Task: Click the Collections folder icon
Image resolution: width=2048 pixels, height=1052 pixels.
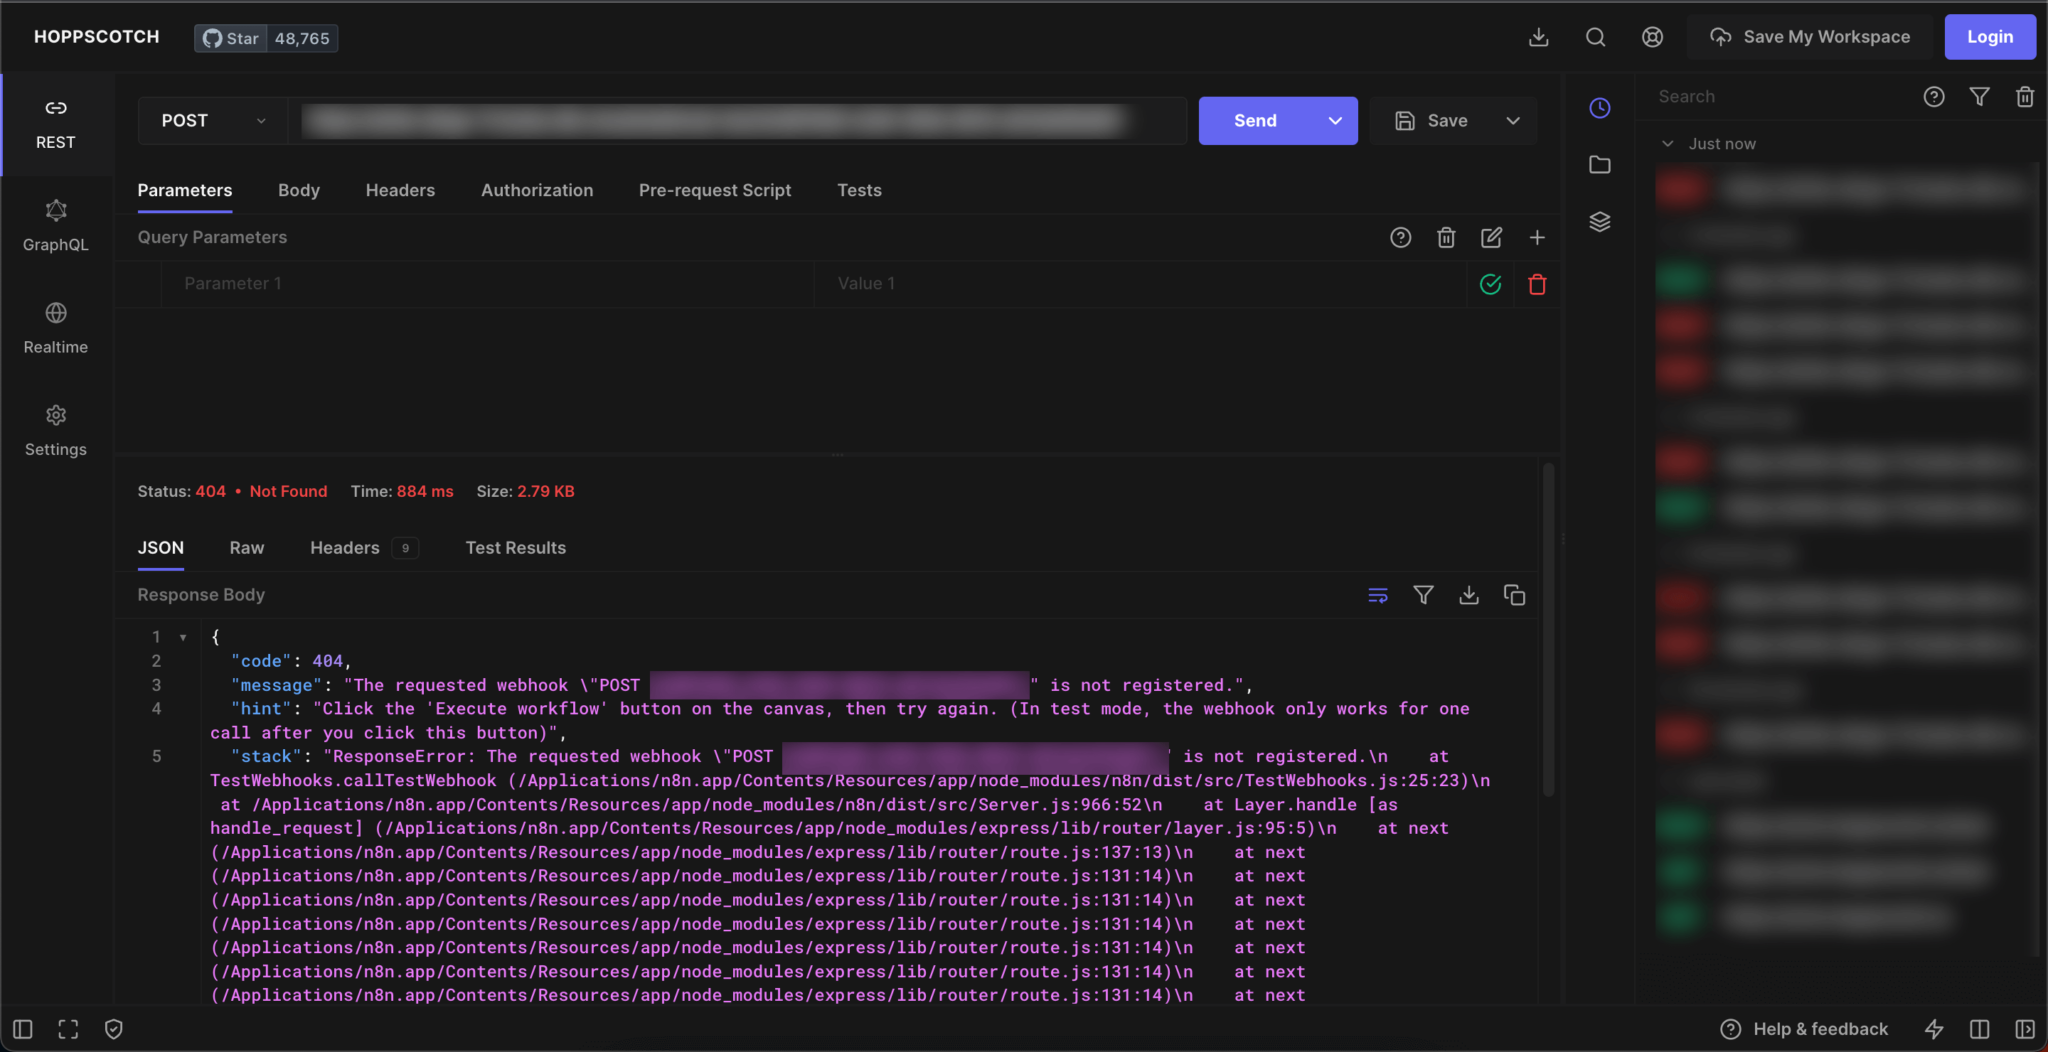Action: coord(1600,165)
